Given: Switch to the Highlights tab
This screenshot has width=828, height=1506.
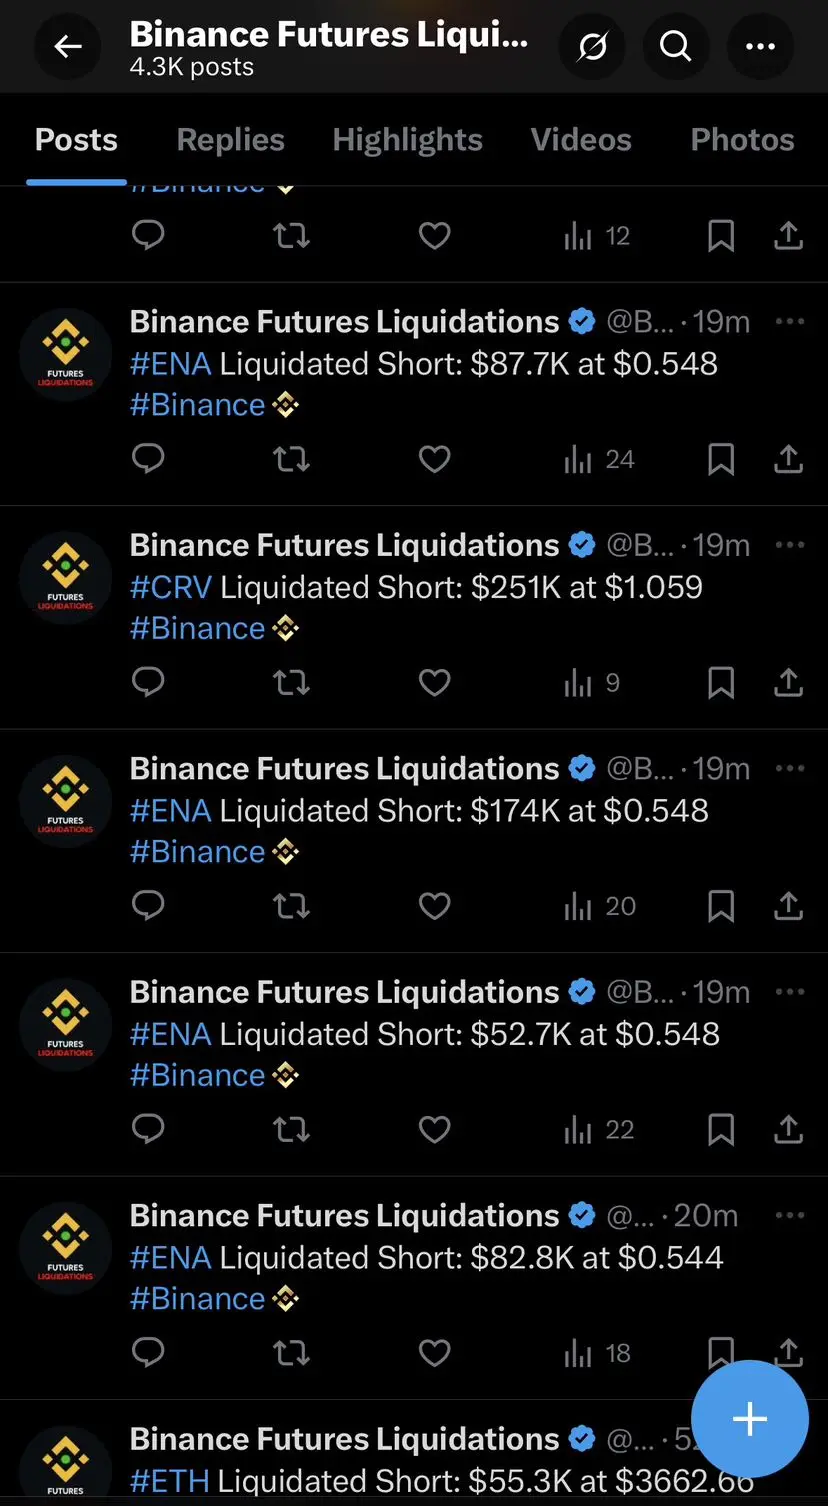Looking at the screenshot, I should point(408,140).
